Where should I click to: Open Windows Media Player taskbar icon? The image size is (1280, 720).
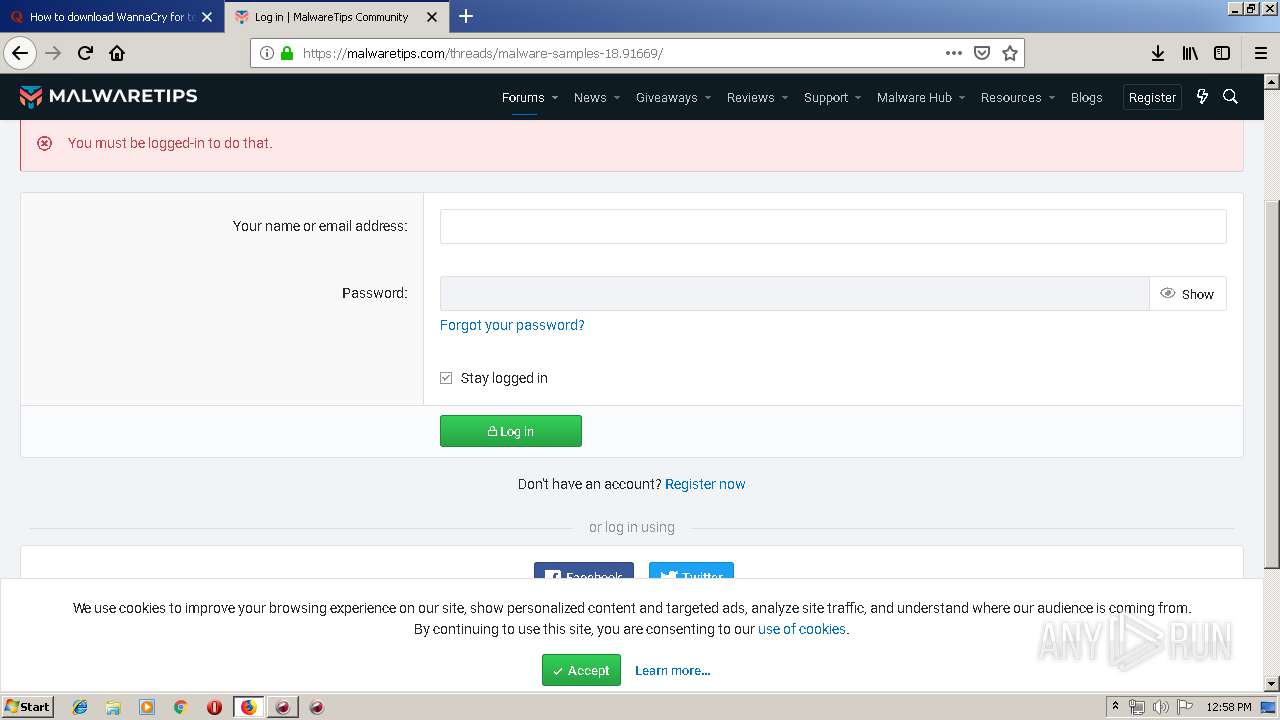coord(147,707)
